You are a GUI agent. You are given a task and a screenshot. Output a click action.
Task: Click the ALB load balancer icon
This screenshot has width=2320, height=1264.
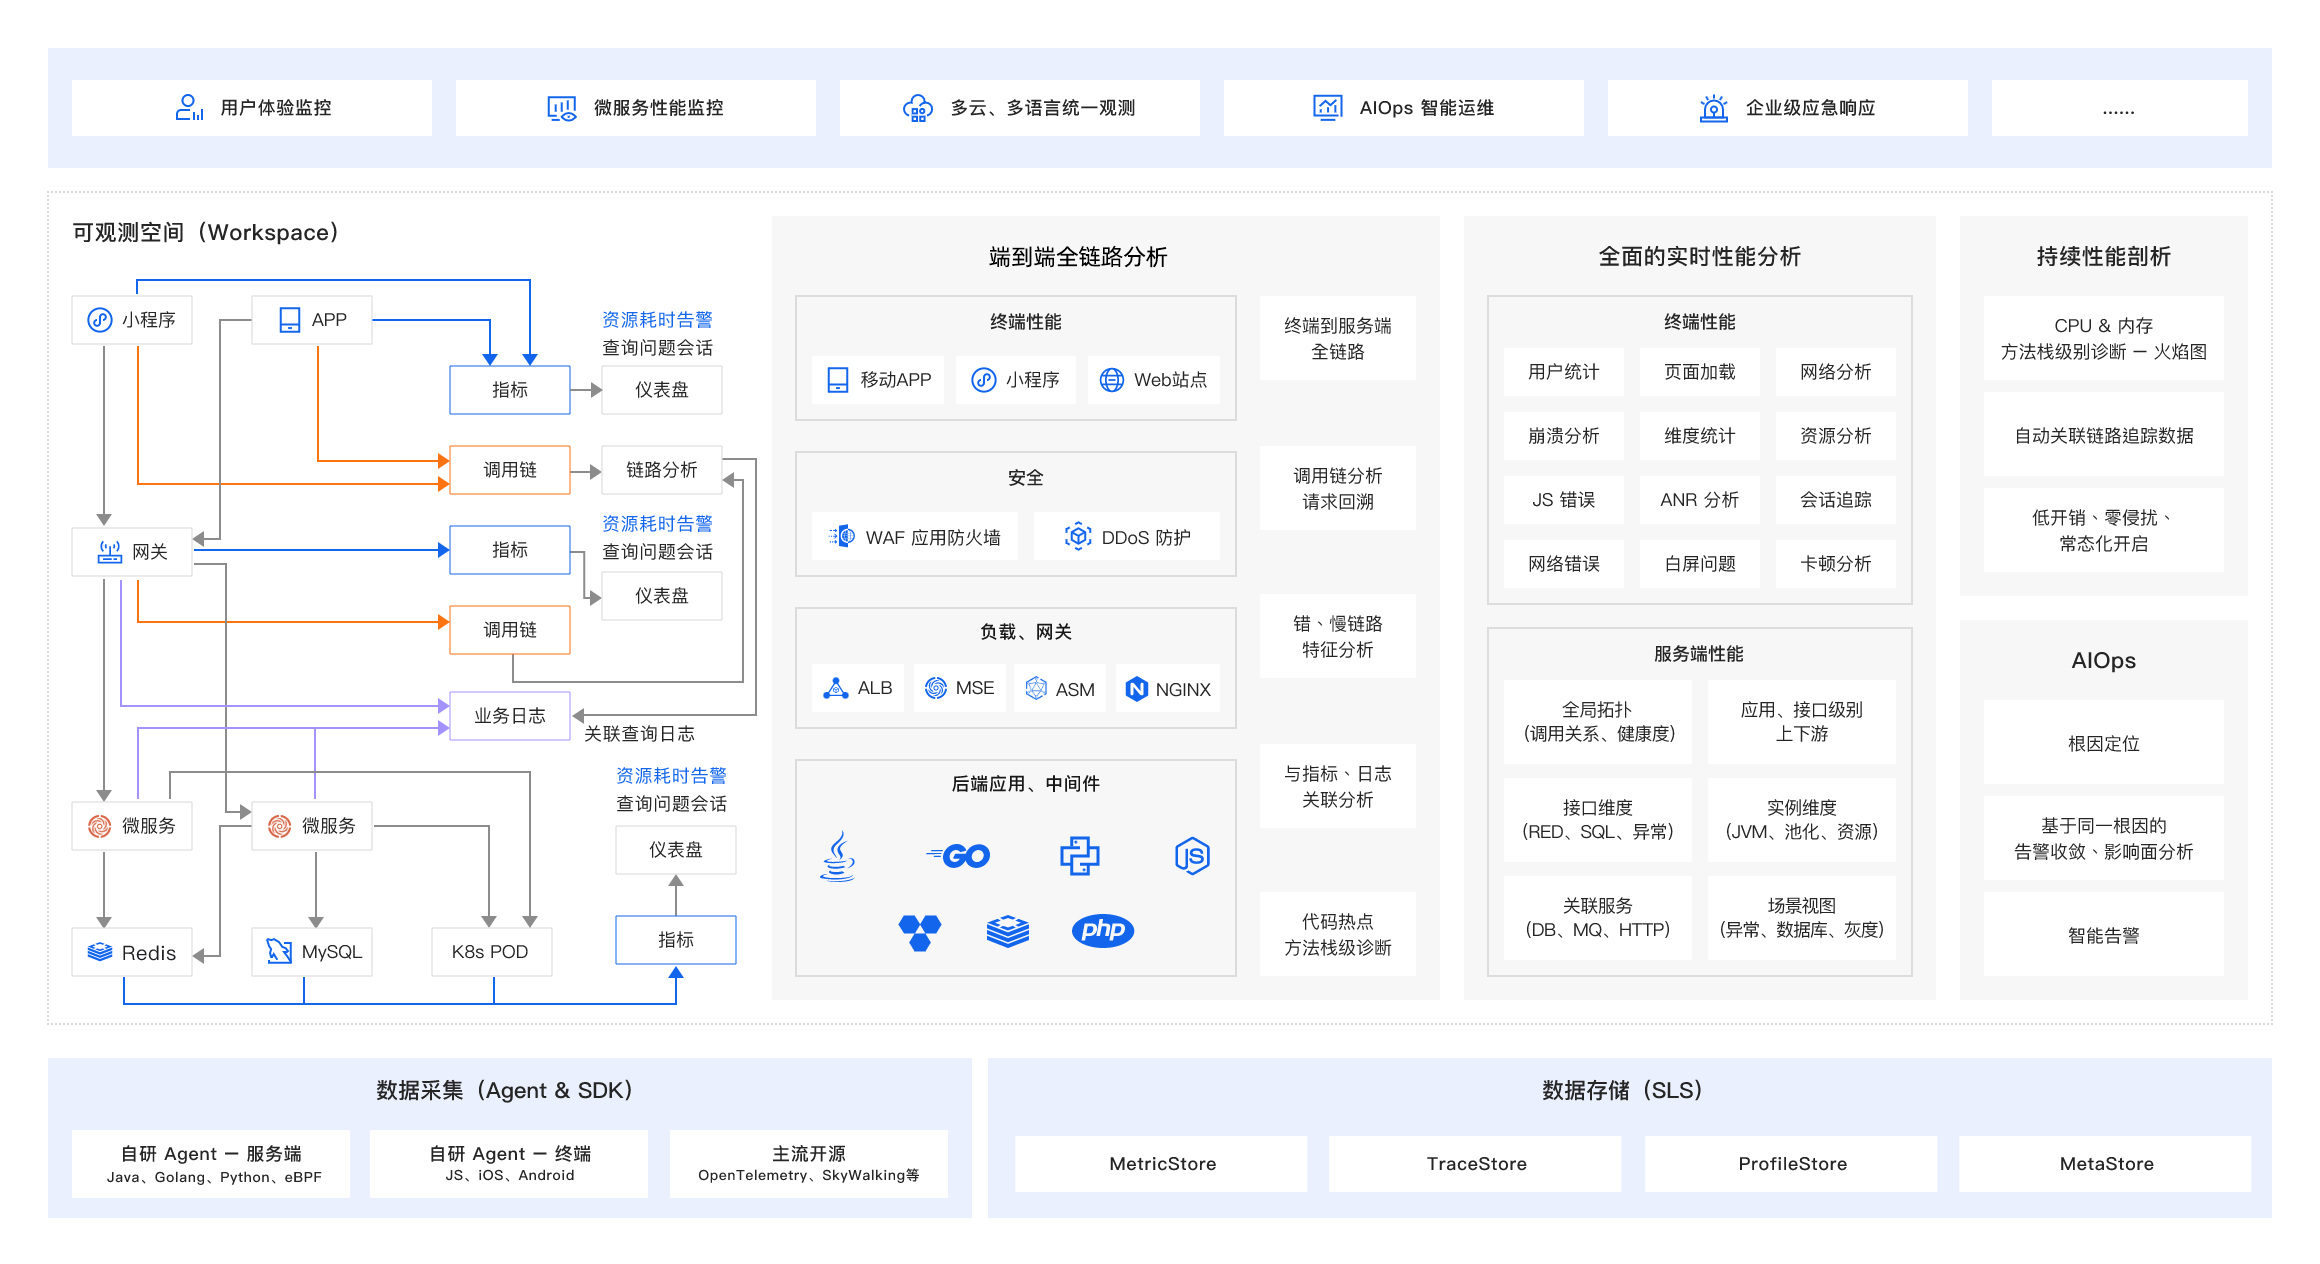pyautogui.click(x=835, y=688)
